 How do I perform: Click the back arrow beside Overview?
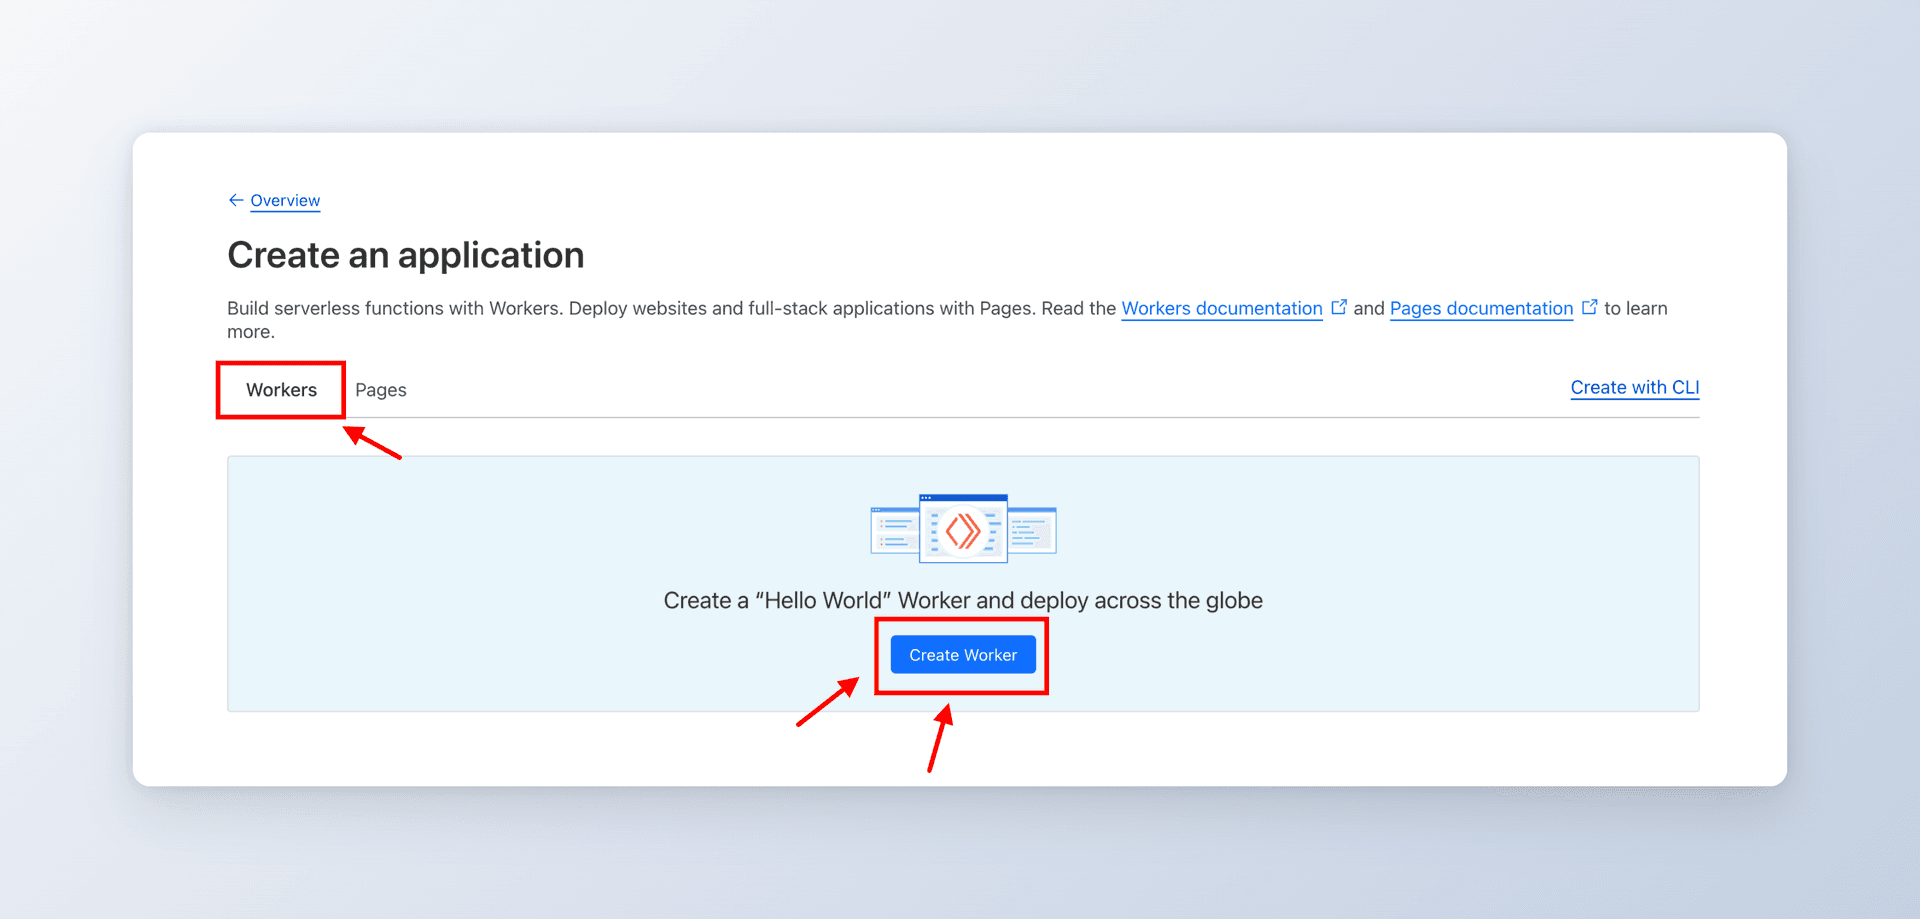(x=236, y=200)
